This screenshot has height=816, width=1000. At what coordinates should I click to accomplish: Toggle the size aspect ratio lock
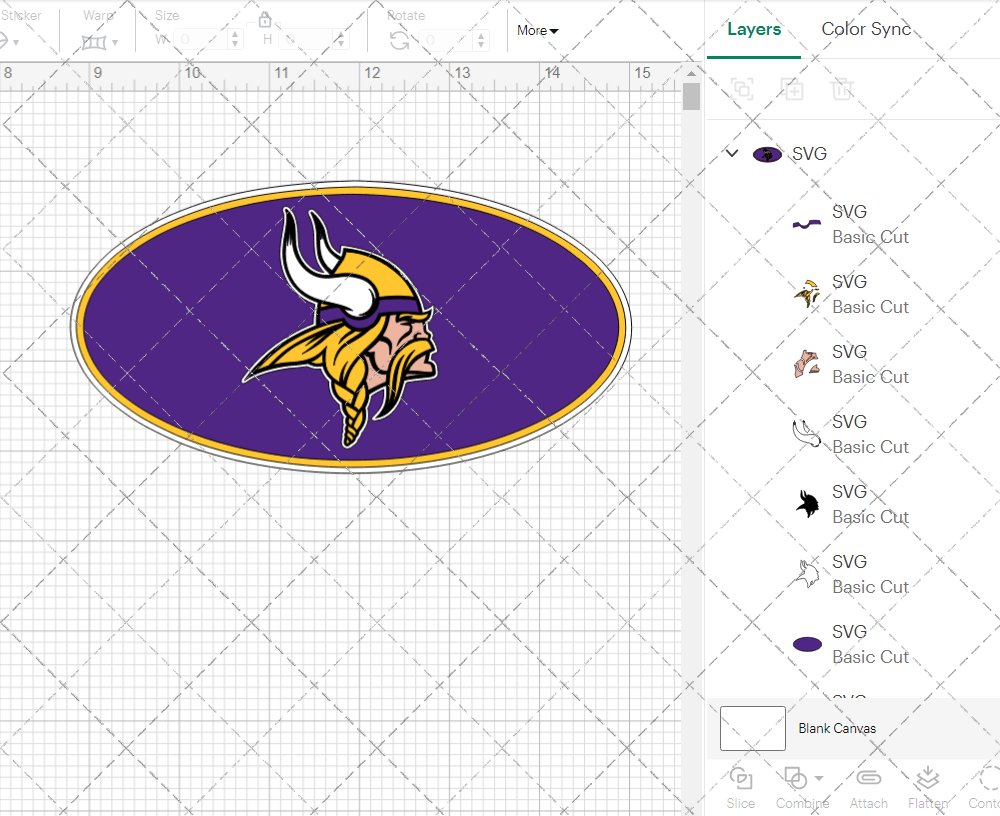pos(265,20)
